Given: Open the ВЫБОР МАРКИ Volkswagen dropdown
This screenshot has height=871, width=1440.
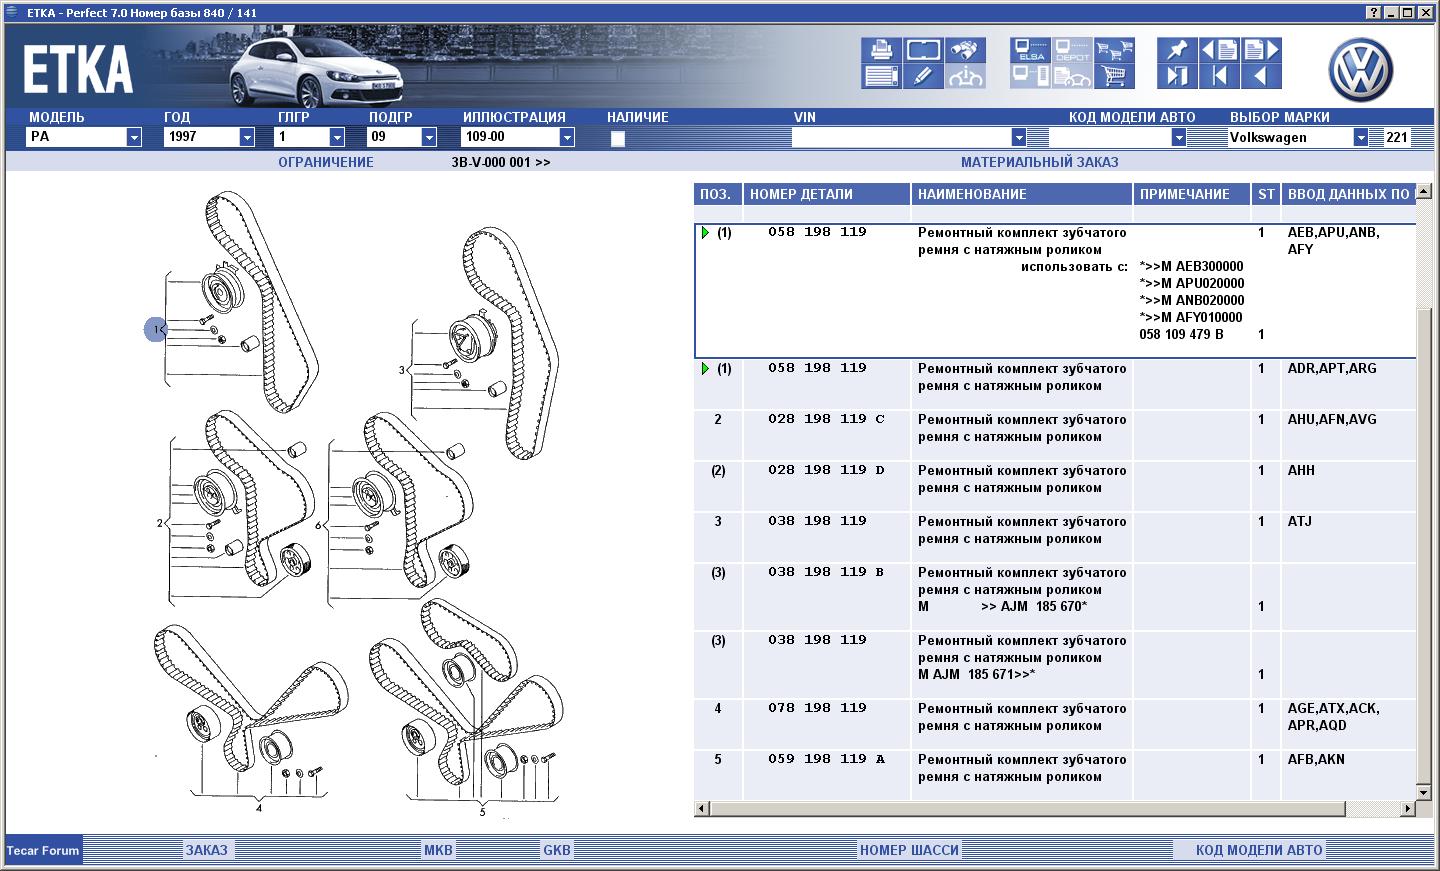Looking at the screenshot, I should pos(1361,137).
